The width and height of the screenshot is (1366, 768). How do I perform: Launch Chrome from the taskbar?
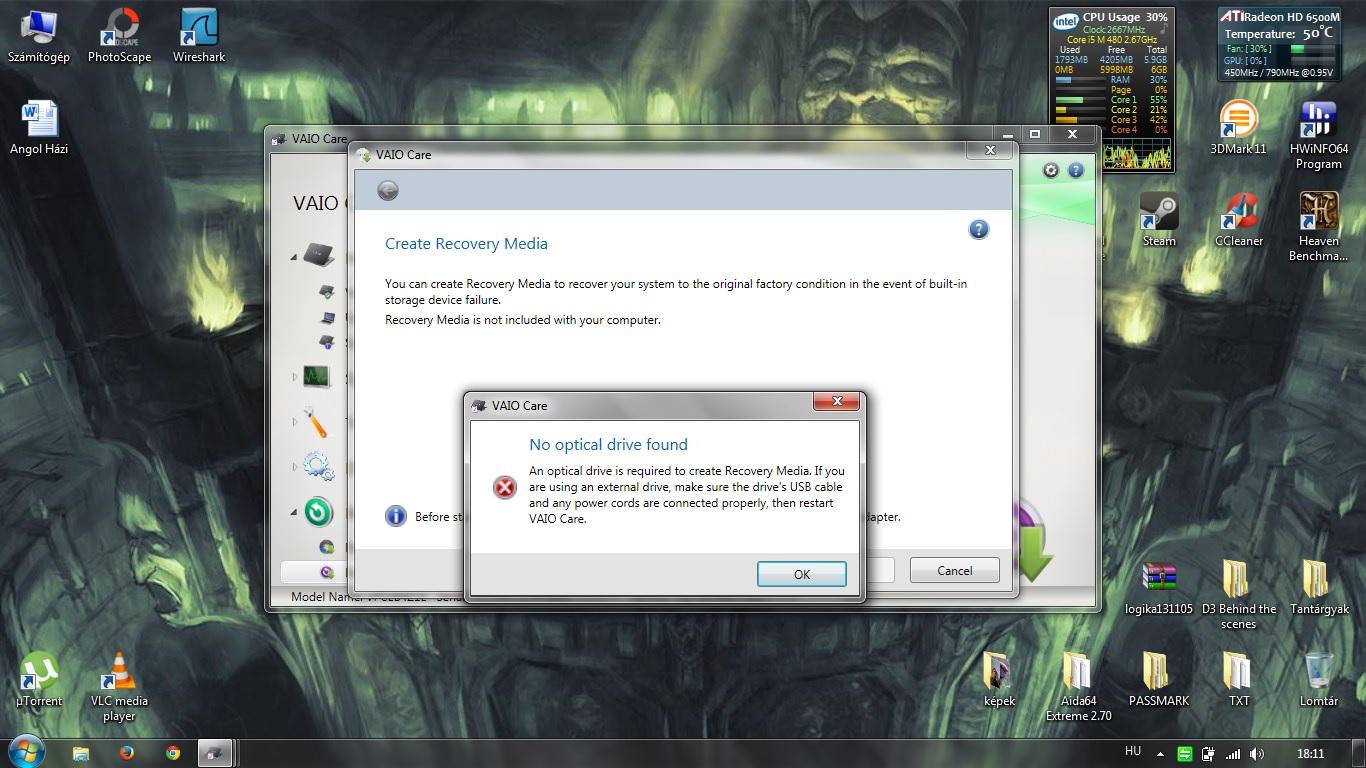pos(173,753)
